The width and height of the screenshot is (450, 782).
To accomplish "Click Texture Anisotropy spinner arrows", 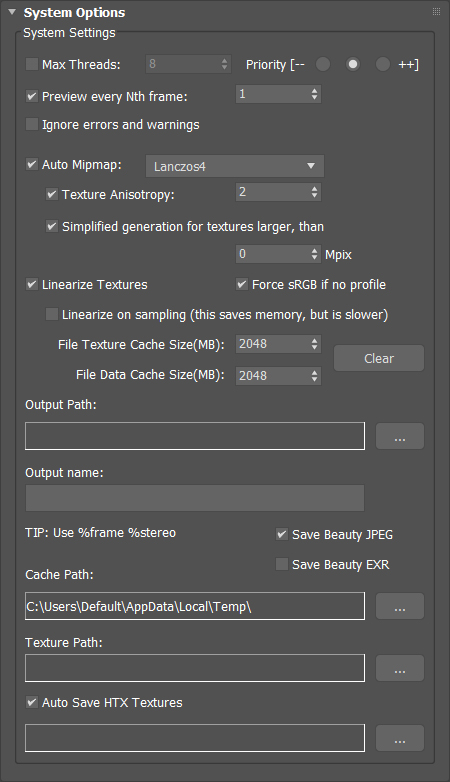I will coord(314,192).
